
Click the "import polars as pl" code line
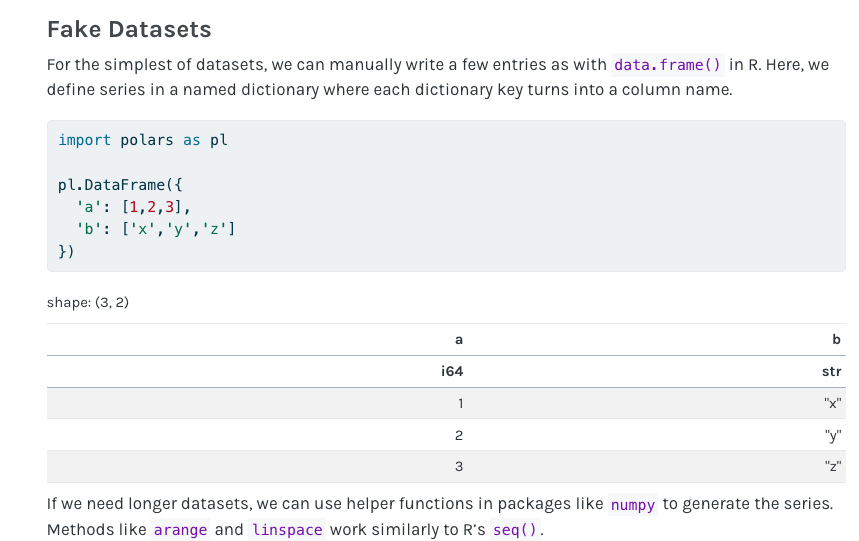click(x=143, y=140)
